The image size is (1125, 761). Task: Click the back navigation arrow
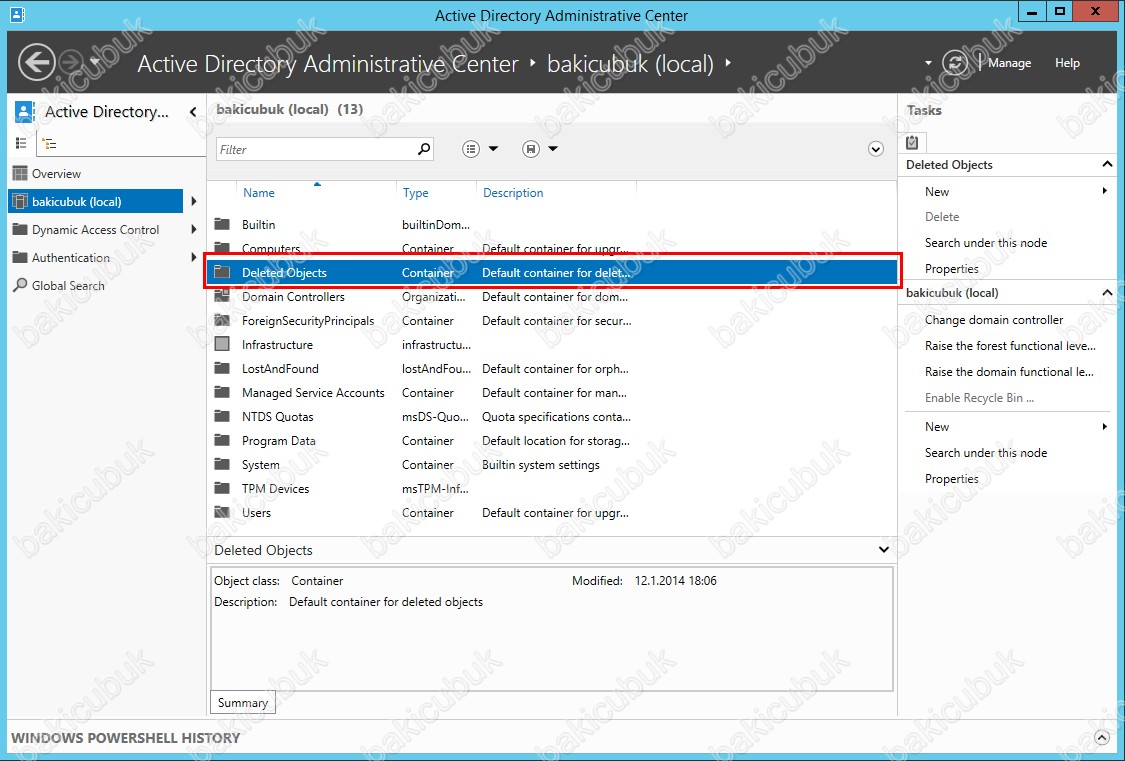point(36,62)
